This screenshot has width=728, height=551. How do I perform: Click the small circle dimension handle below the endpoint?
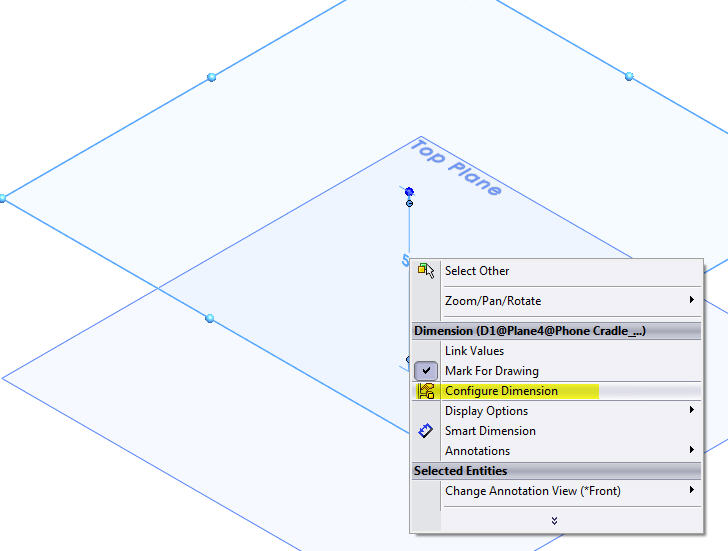click(x=409, y=203)
